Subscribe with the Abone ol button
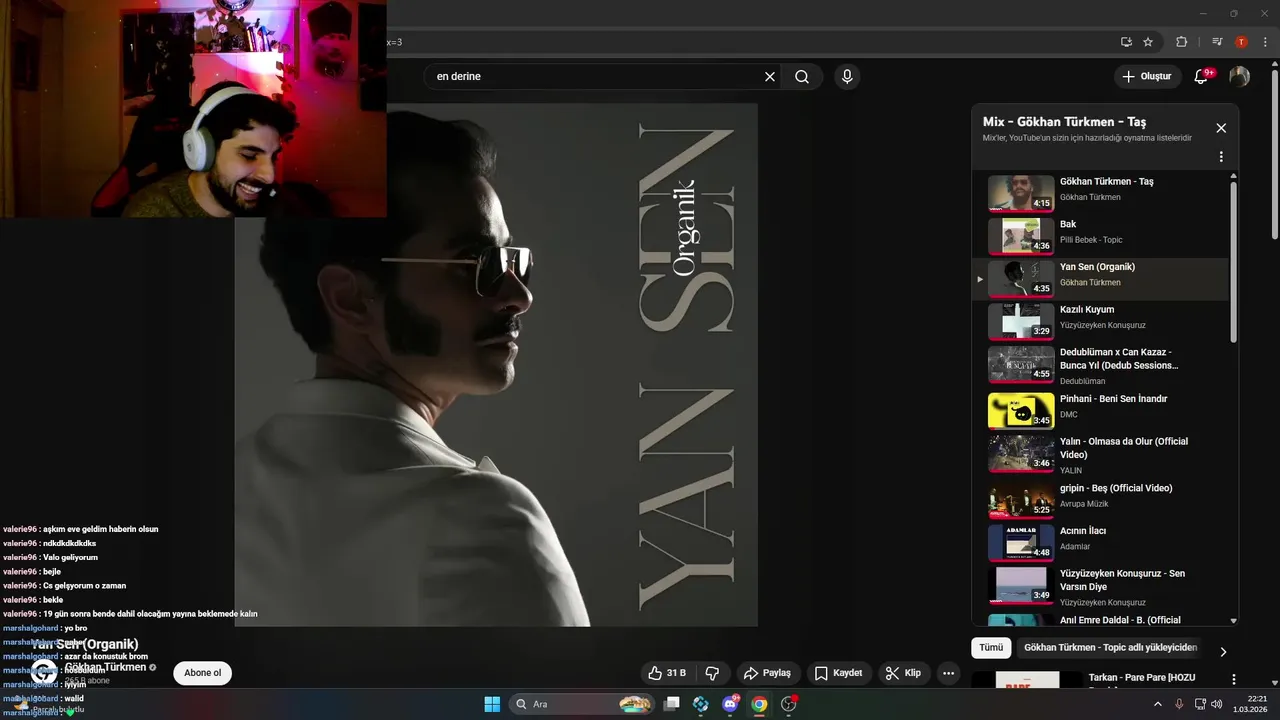The height and width of the screenshot is (720, 1280). click(203, 673)
